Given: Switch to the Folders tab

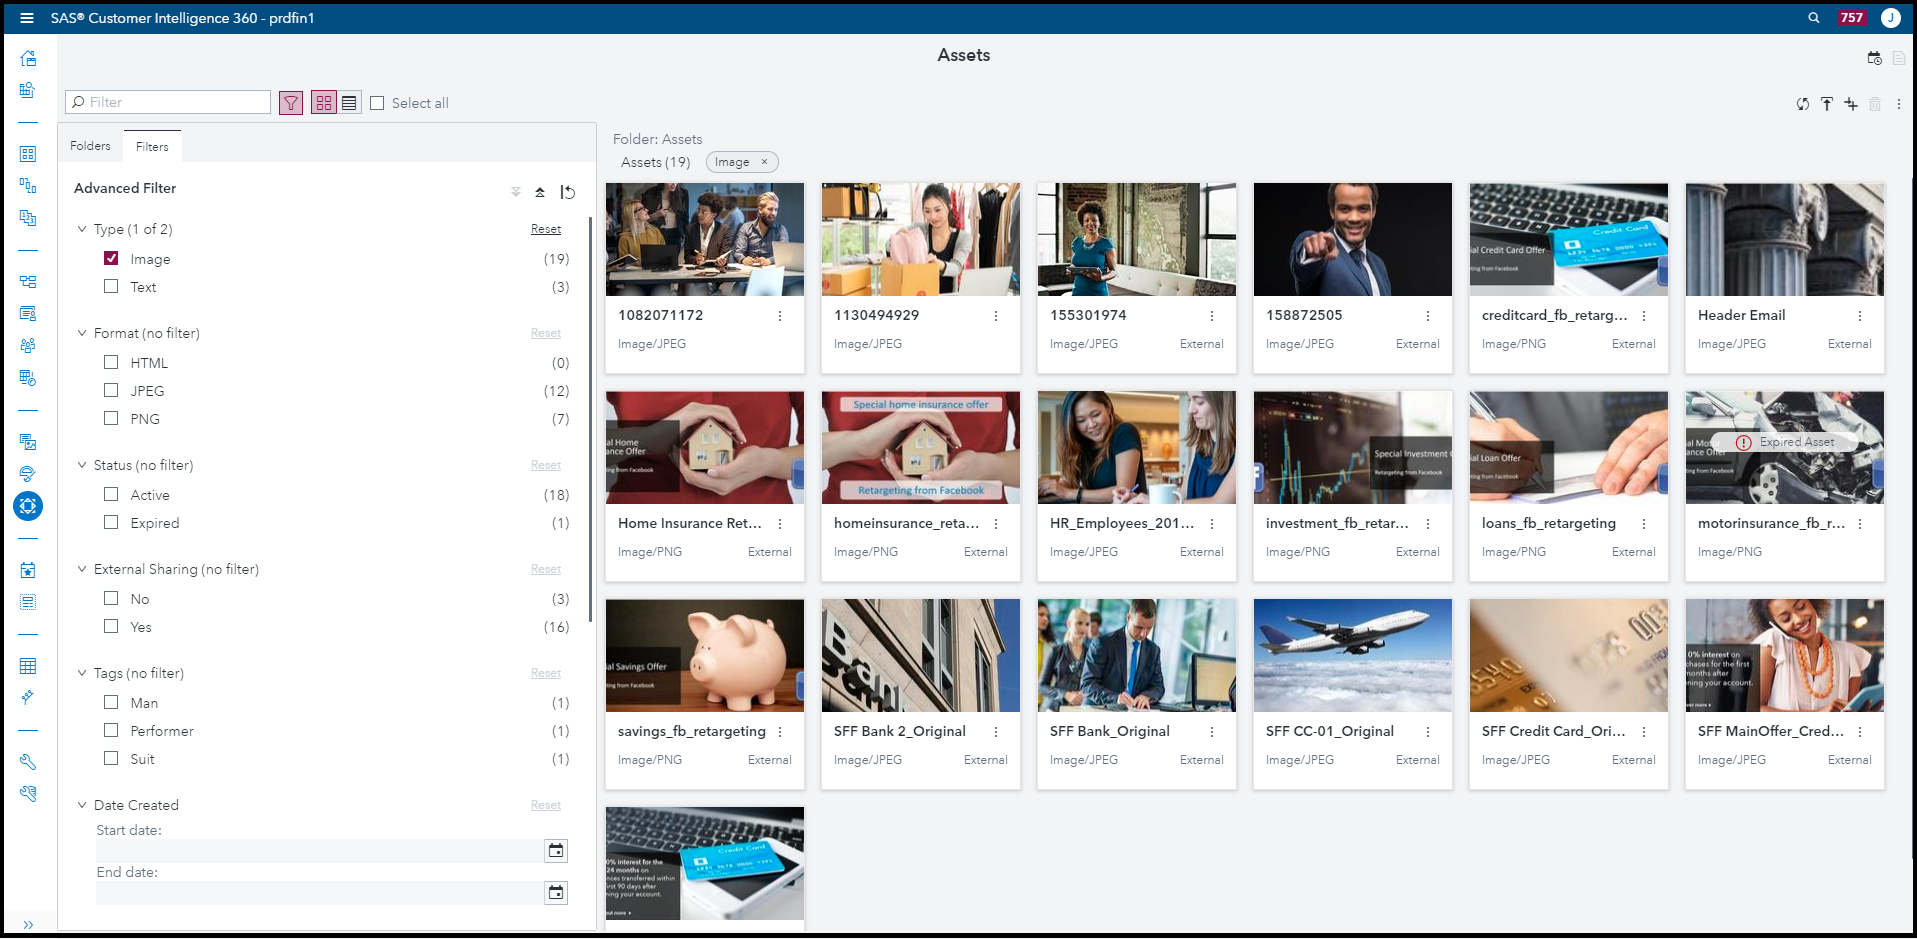Looking at the screenshot, I should pyautogui.click(x=89, y=145).
